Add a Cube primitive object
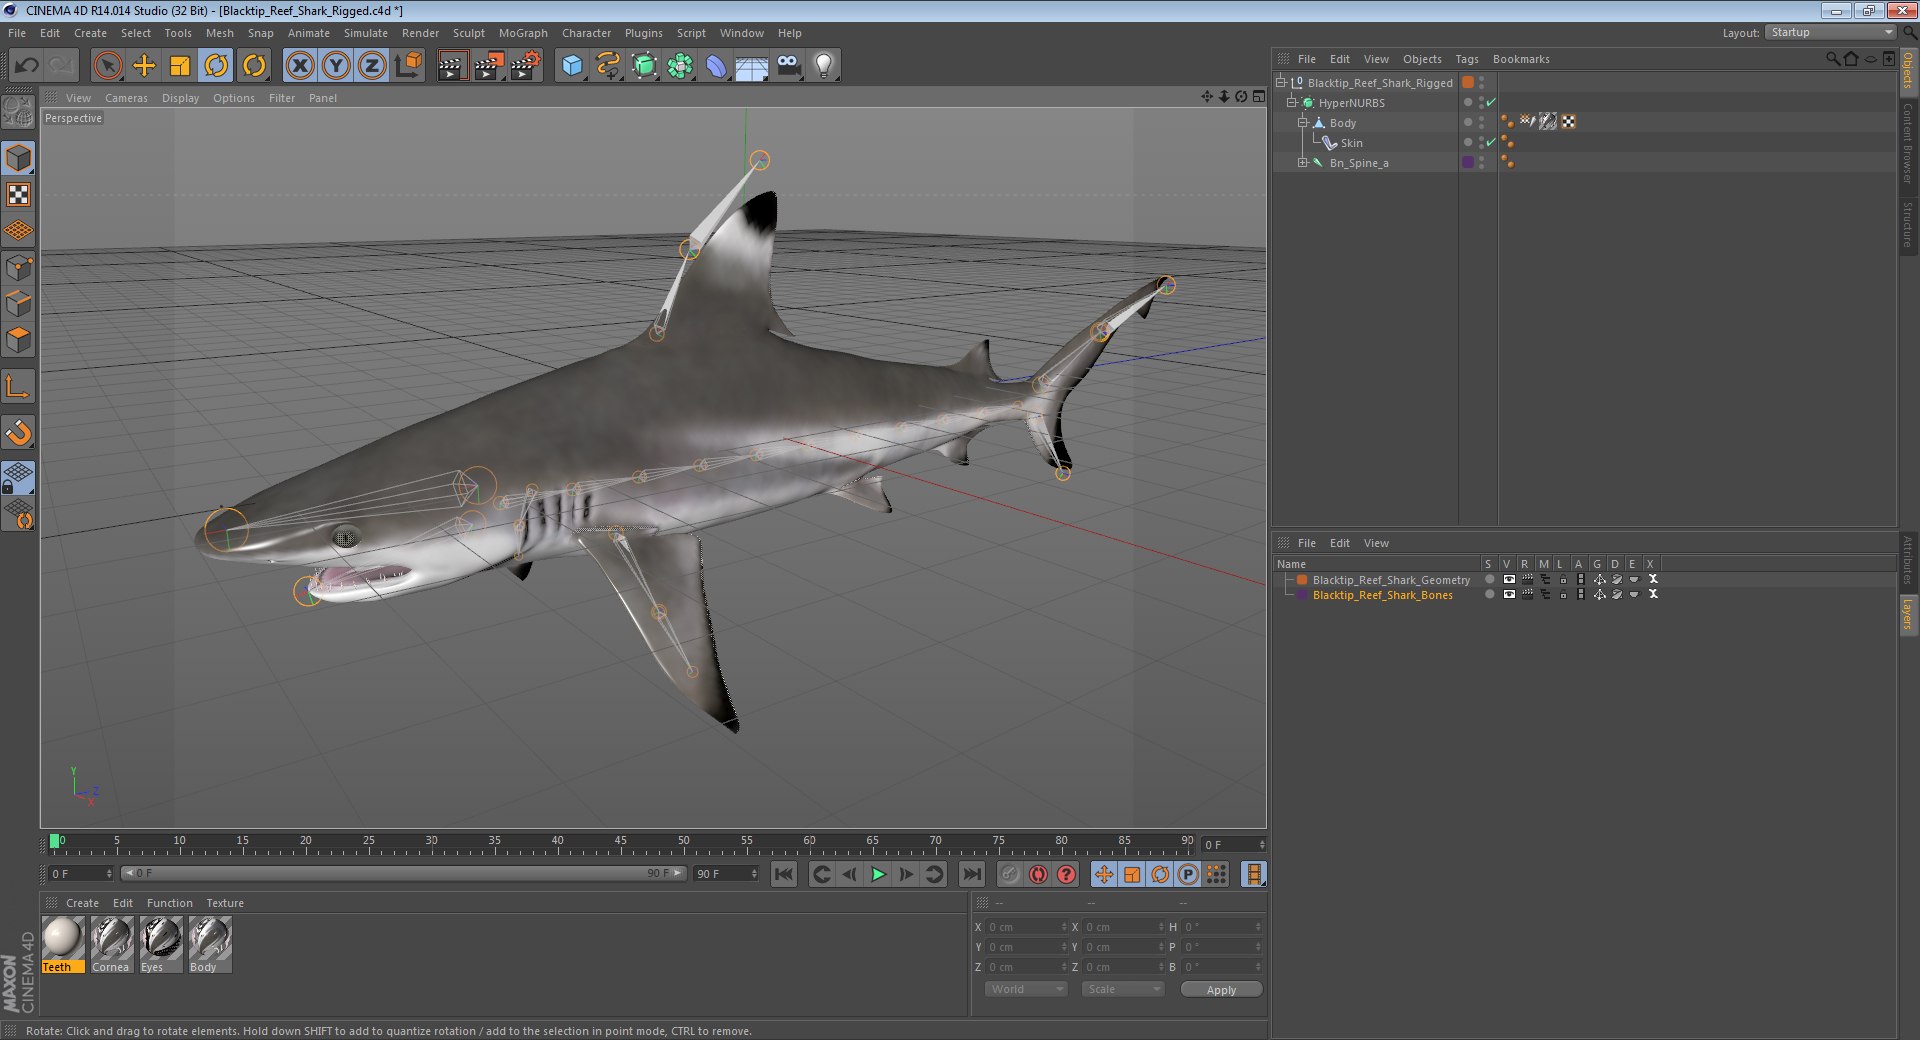The width and height of the screenshot is (1920, 1040). coord(572,66)
